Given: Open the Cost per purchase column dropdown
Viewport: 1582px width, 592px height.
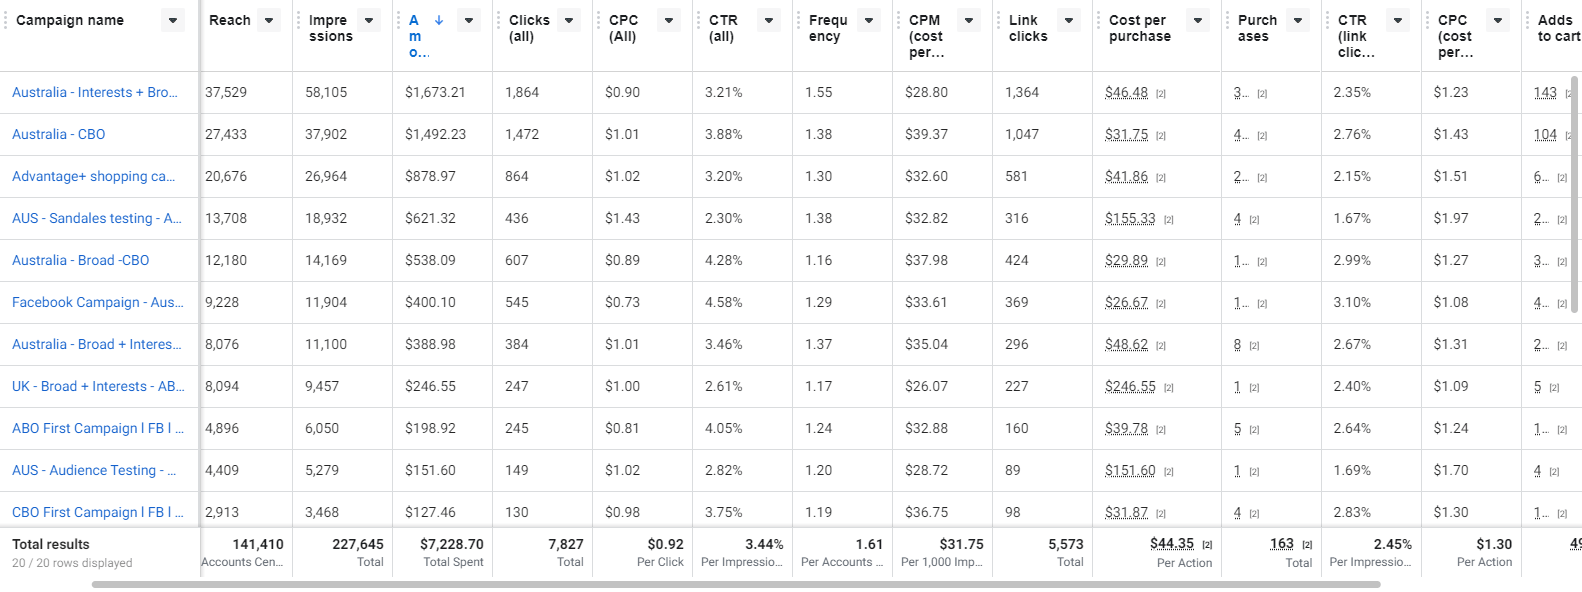Looking at the screenshot, I should (1198, 18).
